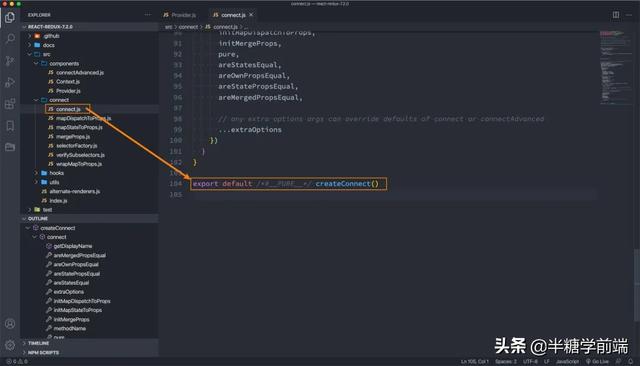Screen dimensions: 640x366
Task: Open selectorFactory.js file
Action: (77, 146)
